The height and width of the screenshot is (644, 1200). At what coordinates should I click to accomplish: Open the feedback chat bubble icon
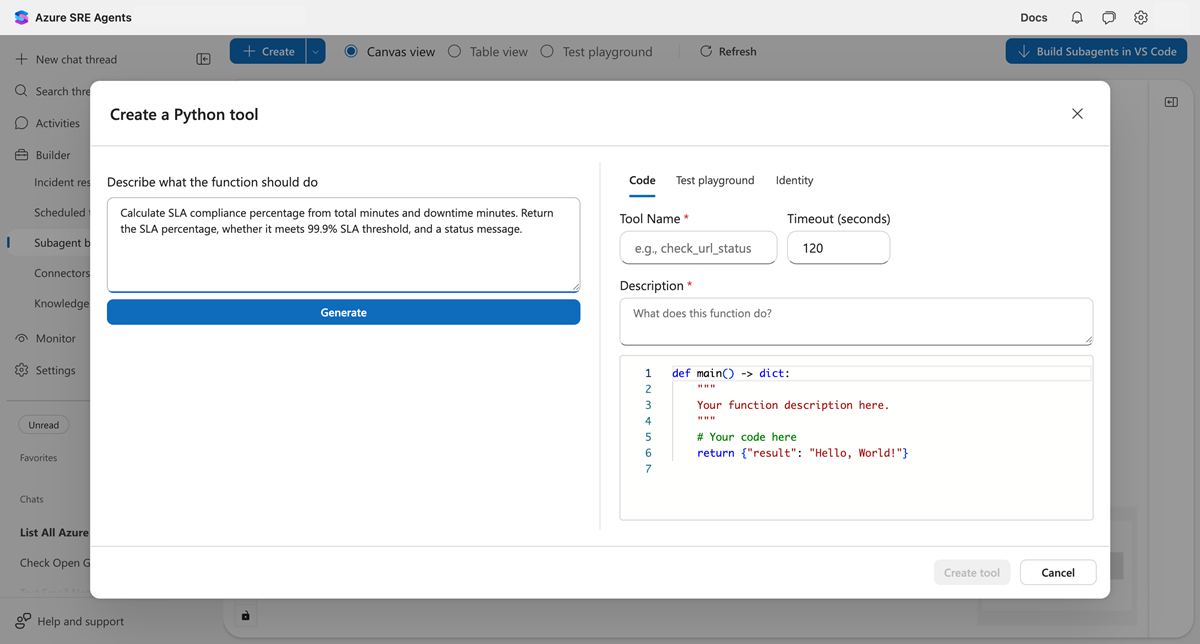point(1107,17)
